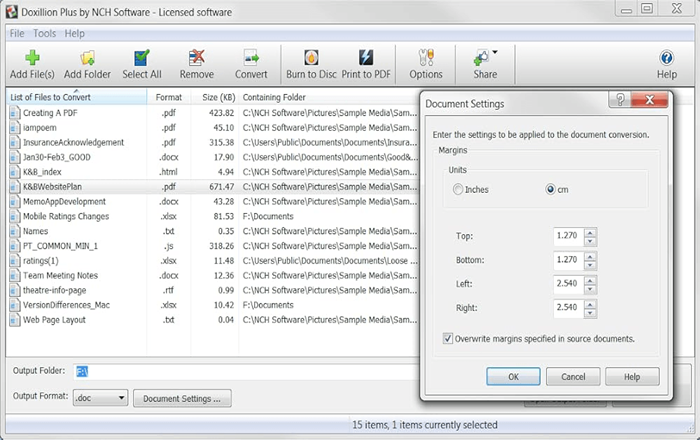Viewport: 700px width, 440px height.
Task: Click the Help toolbar icon
Action: (667, 58)
